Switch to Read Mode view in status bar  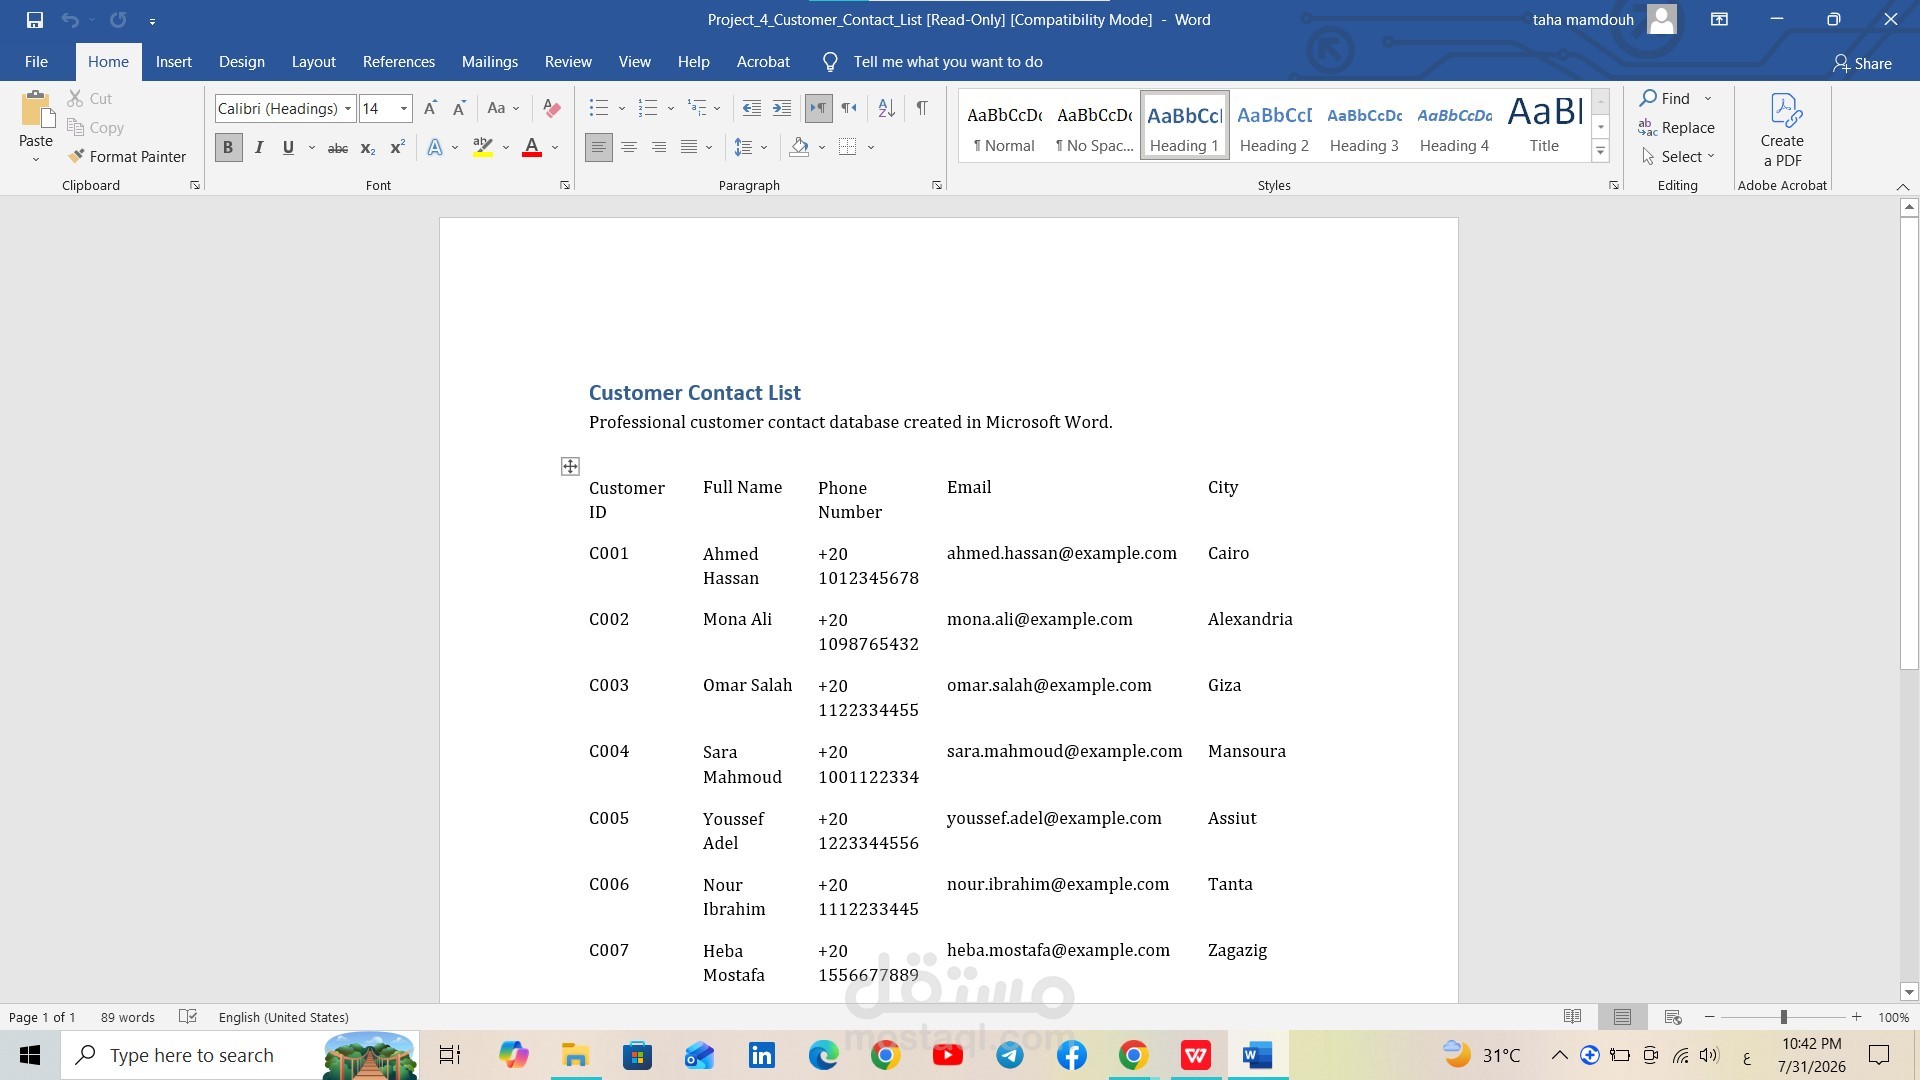1572,1017
